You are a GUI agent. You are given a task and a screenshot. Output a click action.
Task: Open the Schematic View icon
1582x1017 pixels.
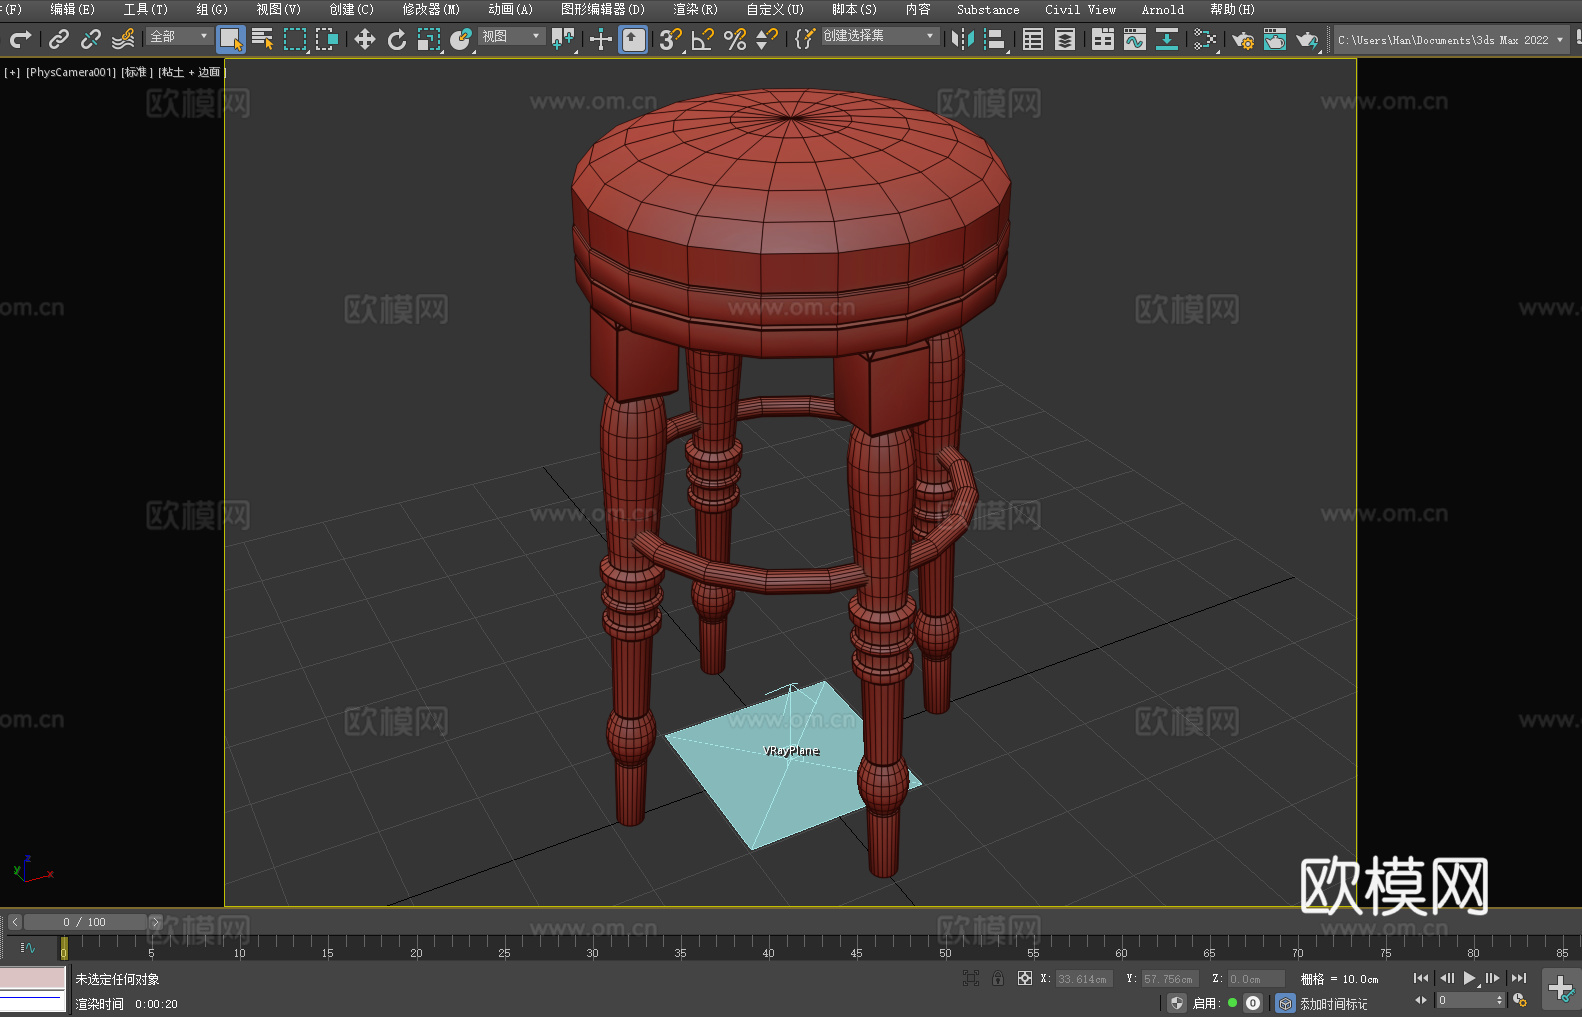pos(1205,39)
